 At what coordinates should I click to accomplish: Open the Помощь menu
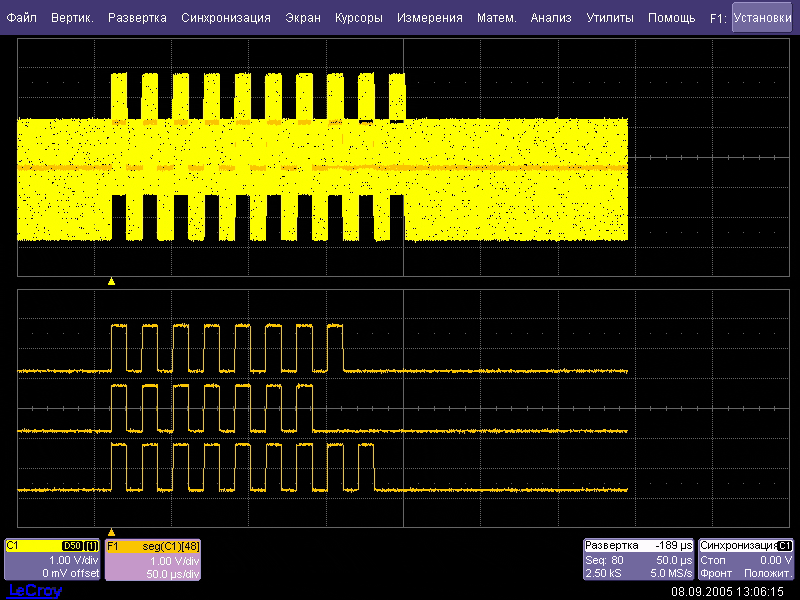(x=671, y=18)
